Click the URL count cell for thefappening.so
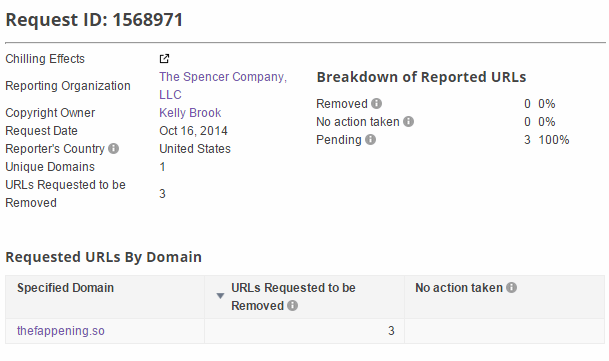609x361 pixels. tap(304, 331)
